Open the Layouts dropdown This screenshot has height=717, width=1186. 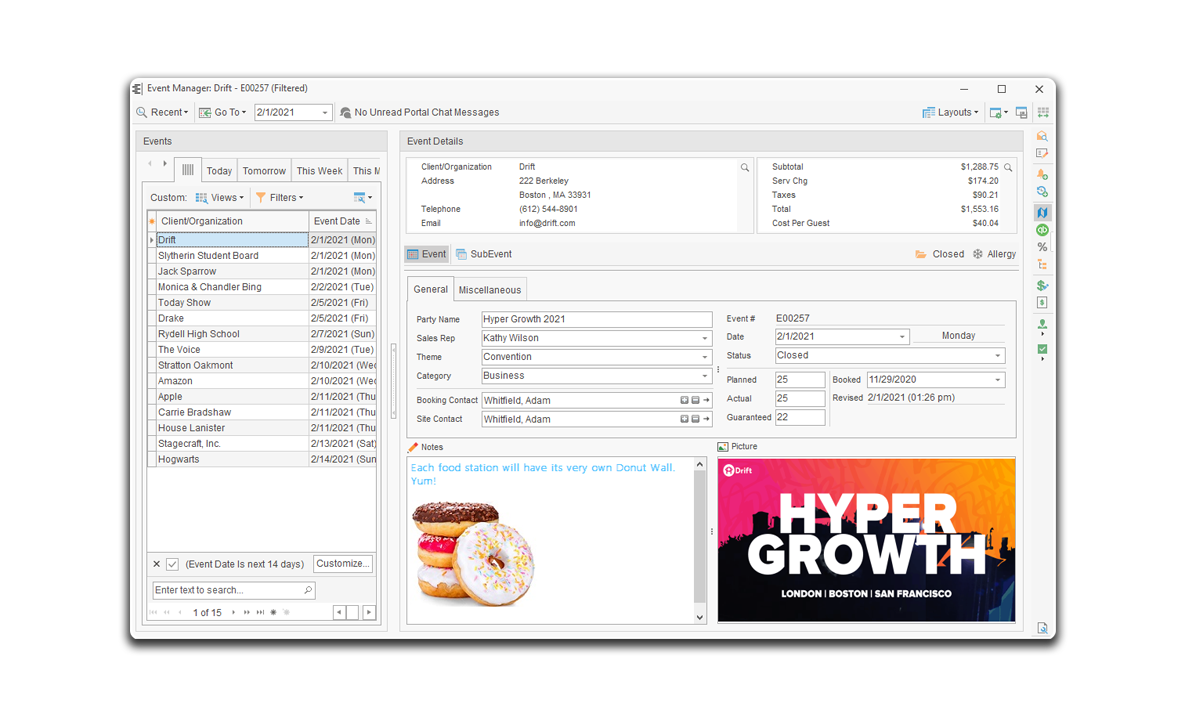[x=950, y=112]
